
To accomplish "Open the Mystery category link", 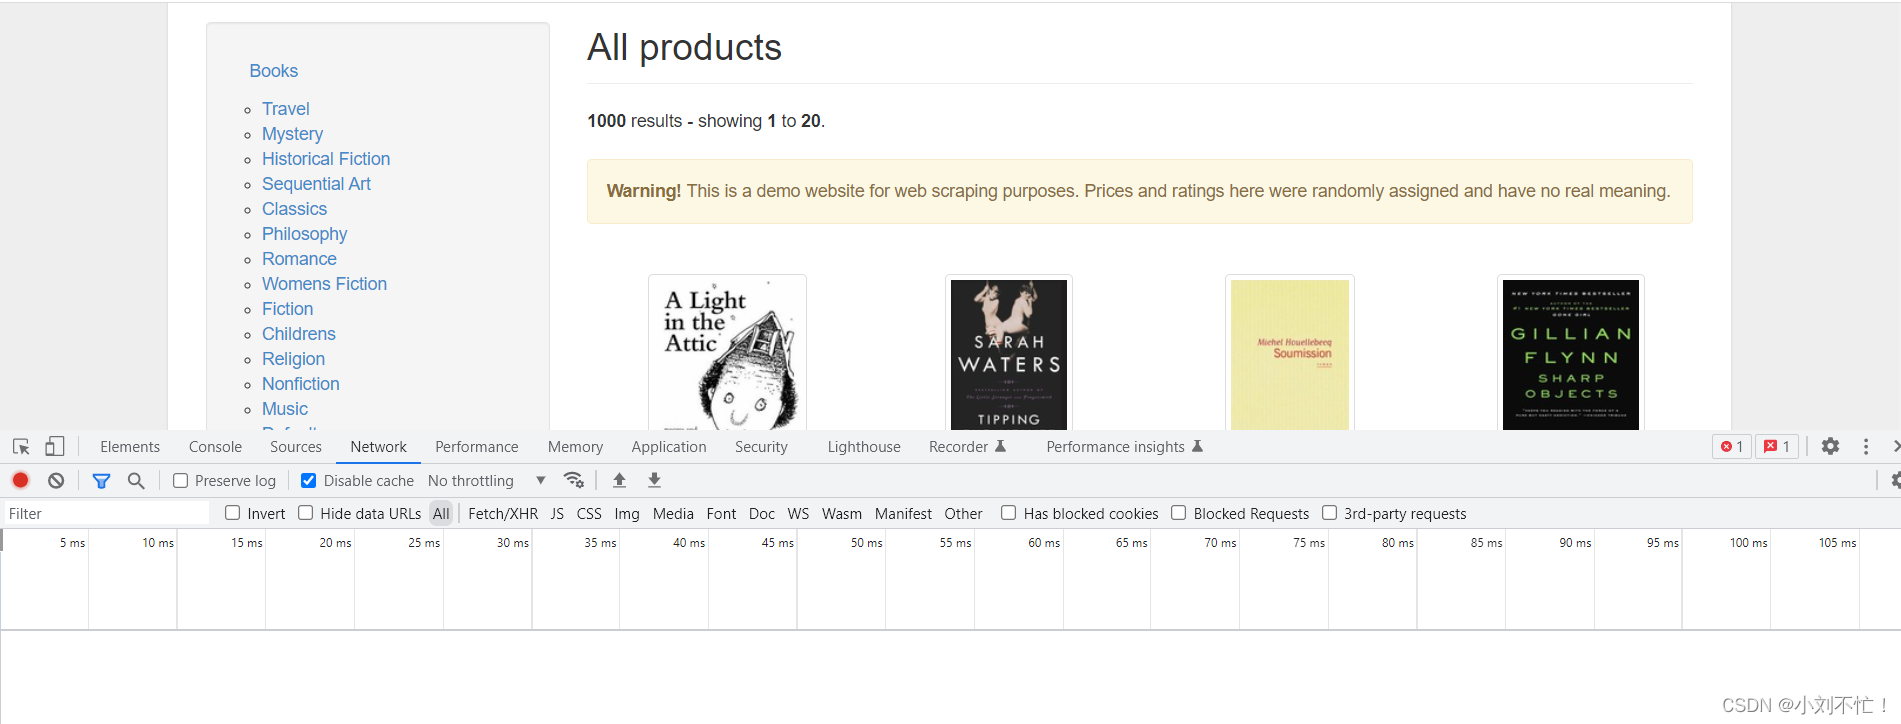I will (x=292, y=134).
